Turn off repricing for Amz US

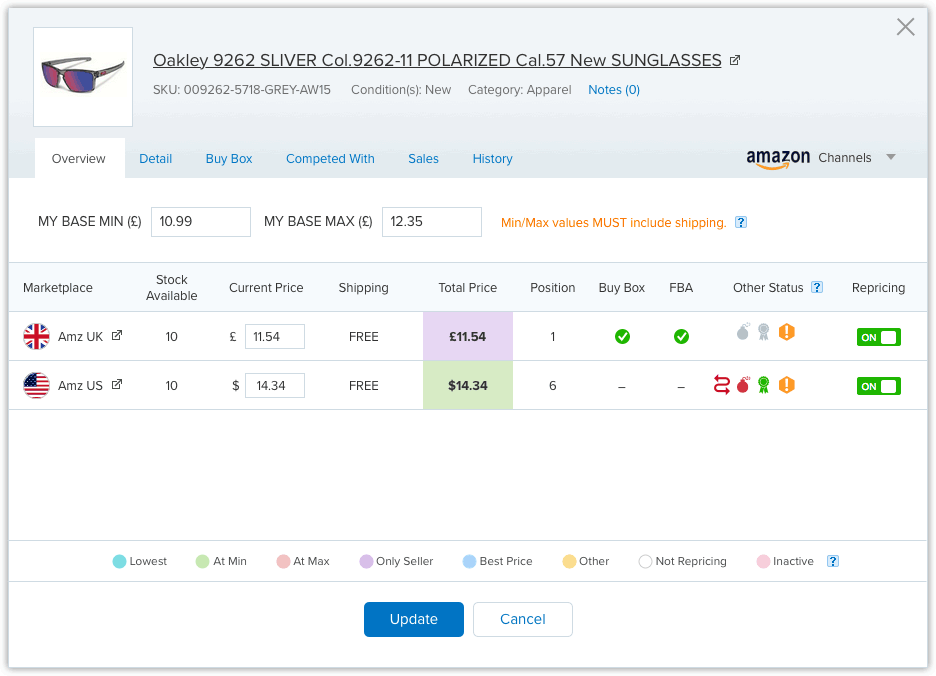(x=879, y=386)
